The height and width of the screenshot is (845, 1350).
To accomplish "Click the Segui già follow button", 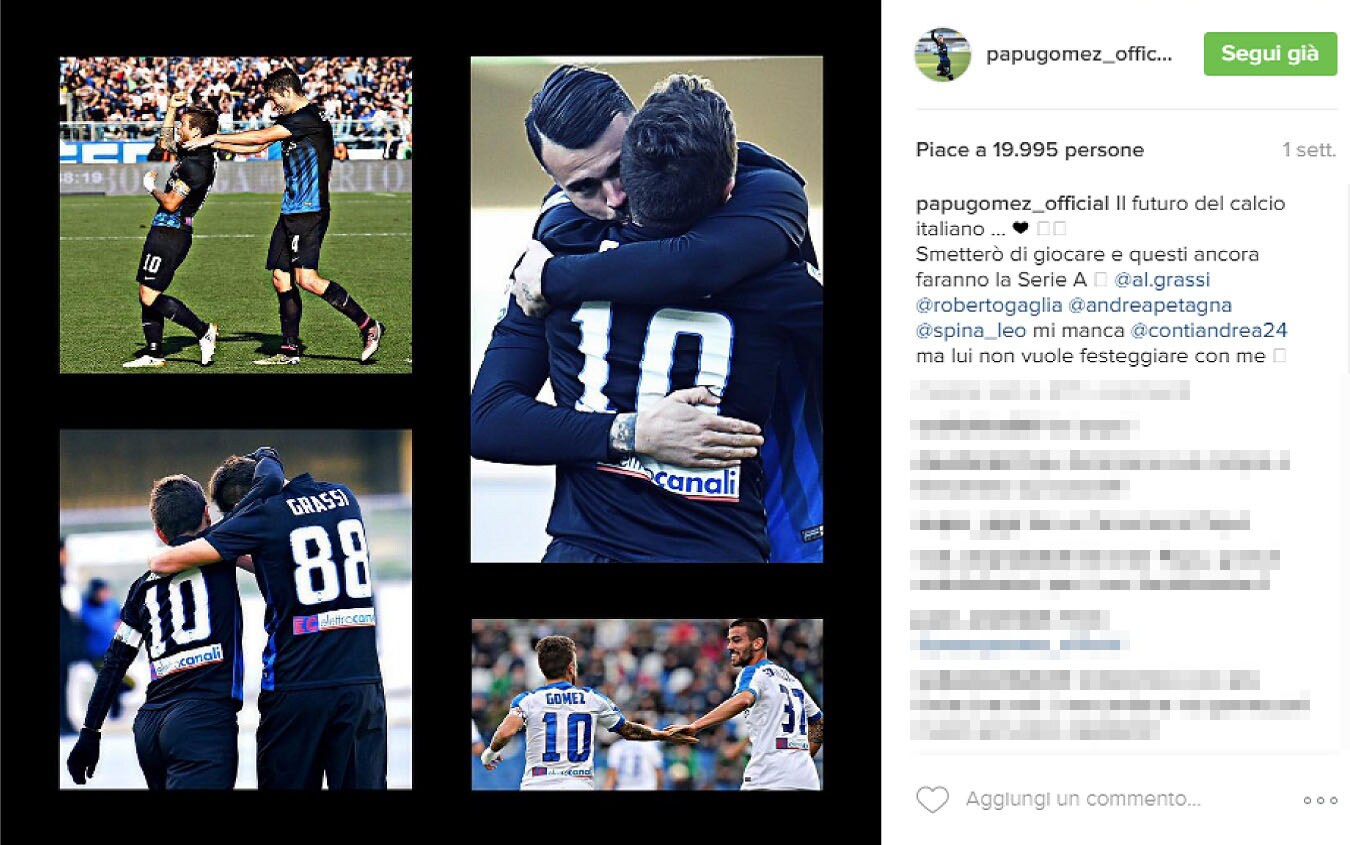I will pos(1270,54).
